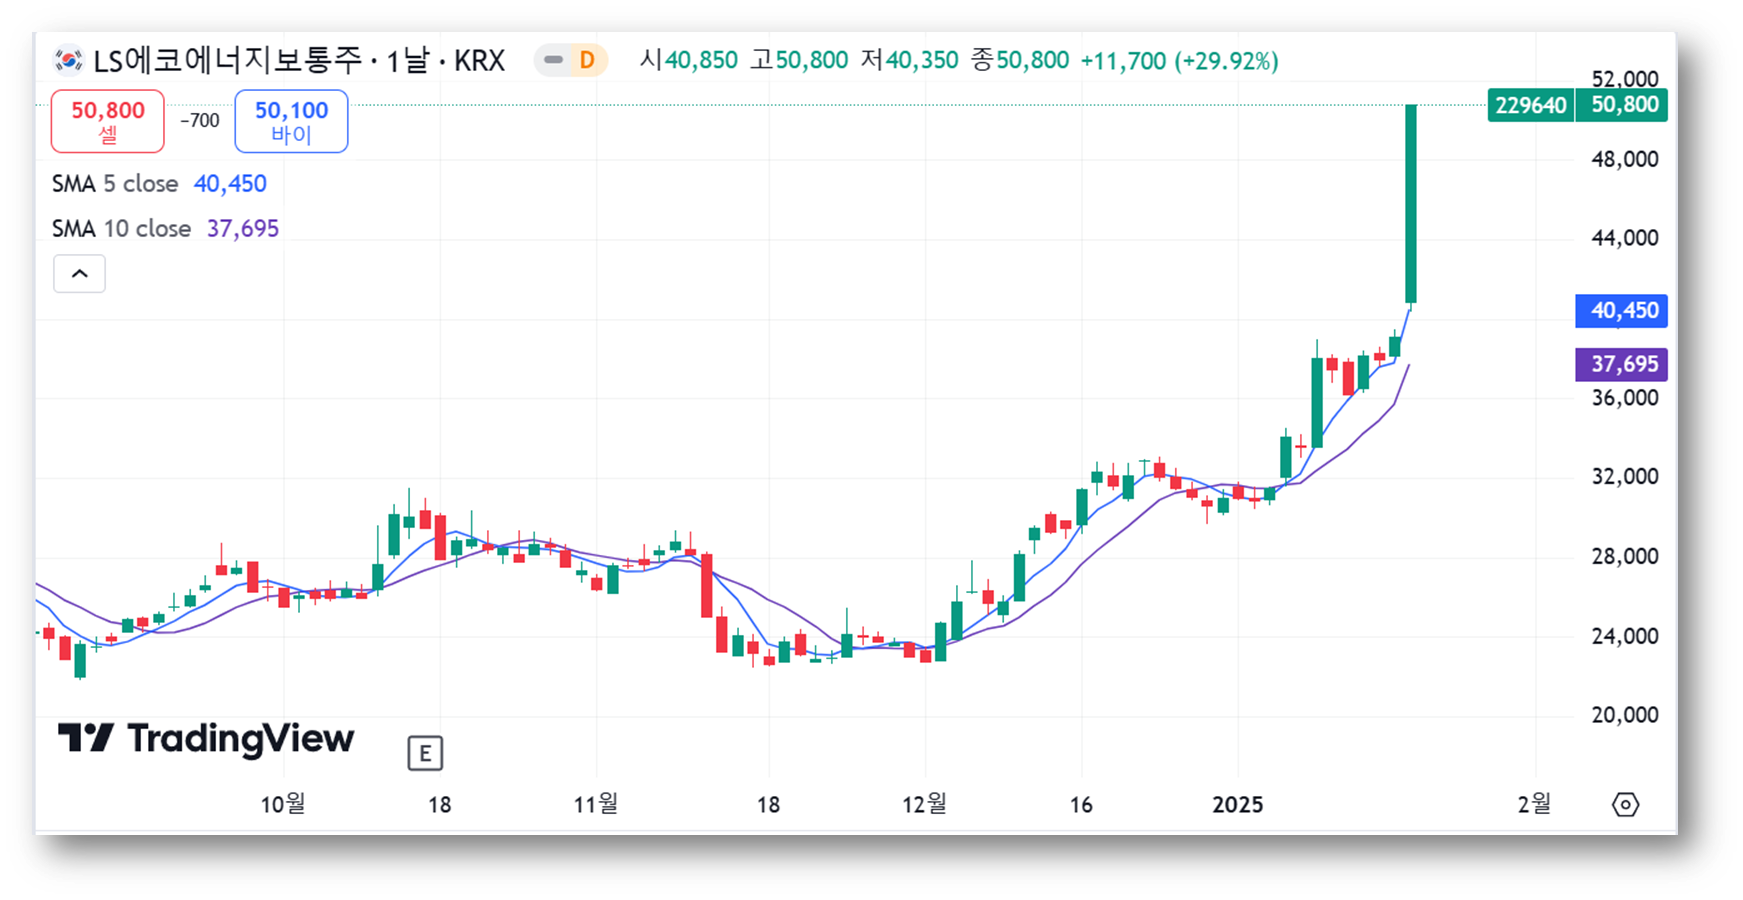Click the green 50,800 last price label
The height and width of the screenshot is (900, 1743).
tap(1622, 105)
